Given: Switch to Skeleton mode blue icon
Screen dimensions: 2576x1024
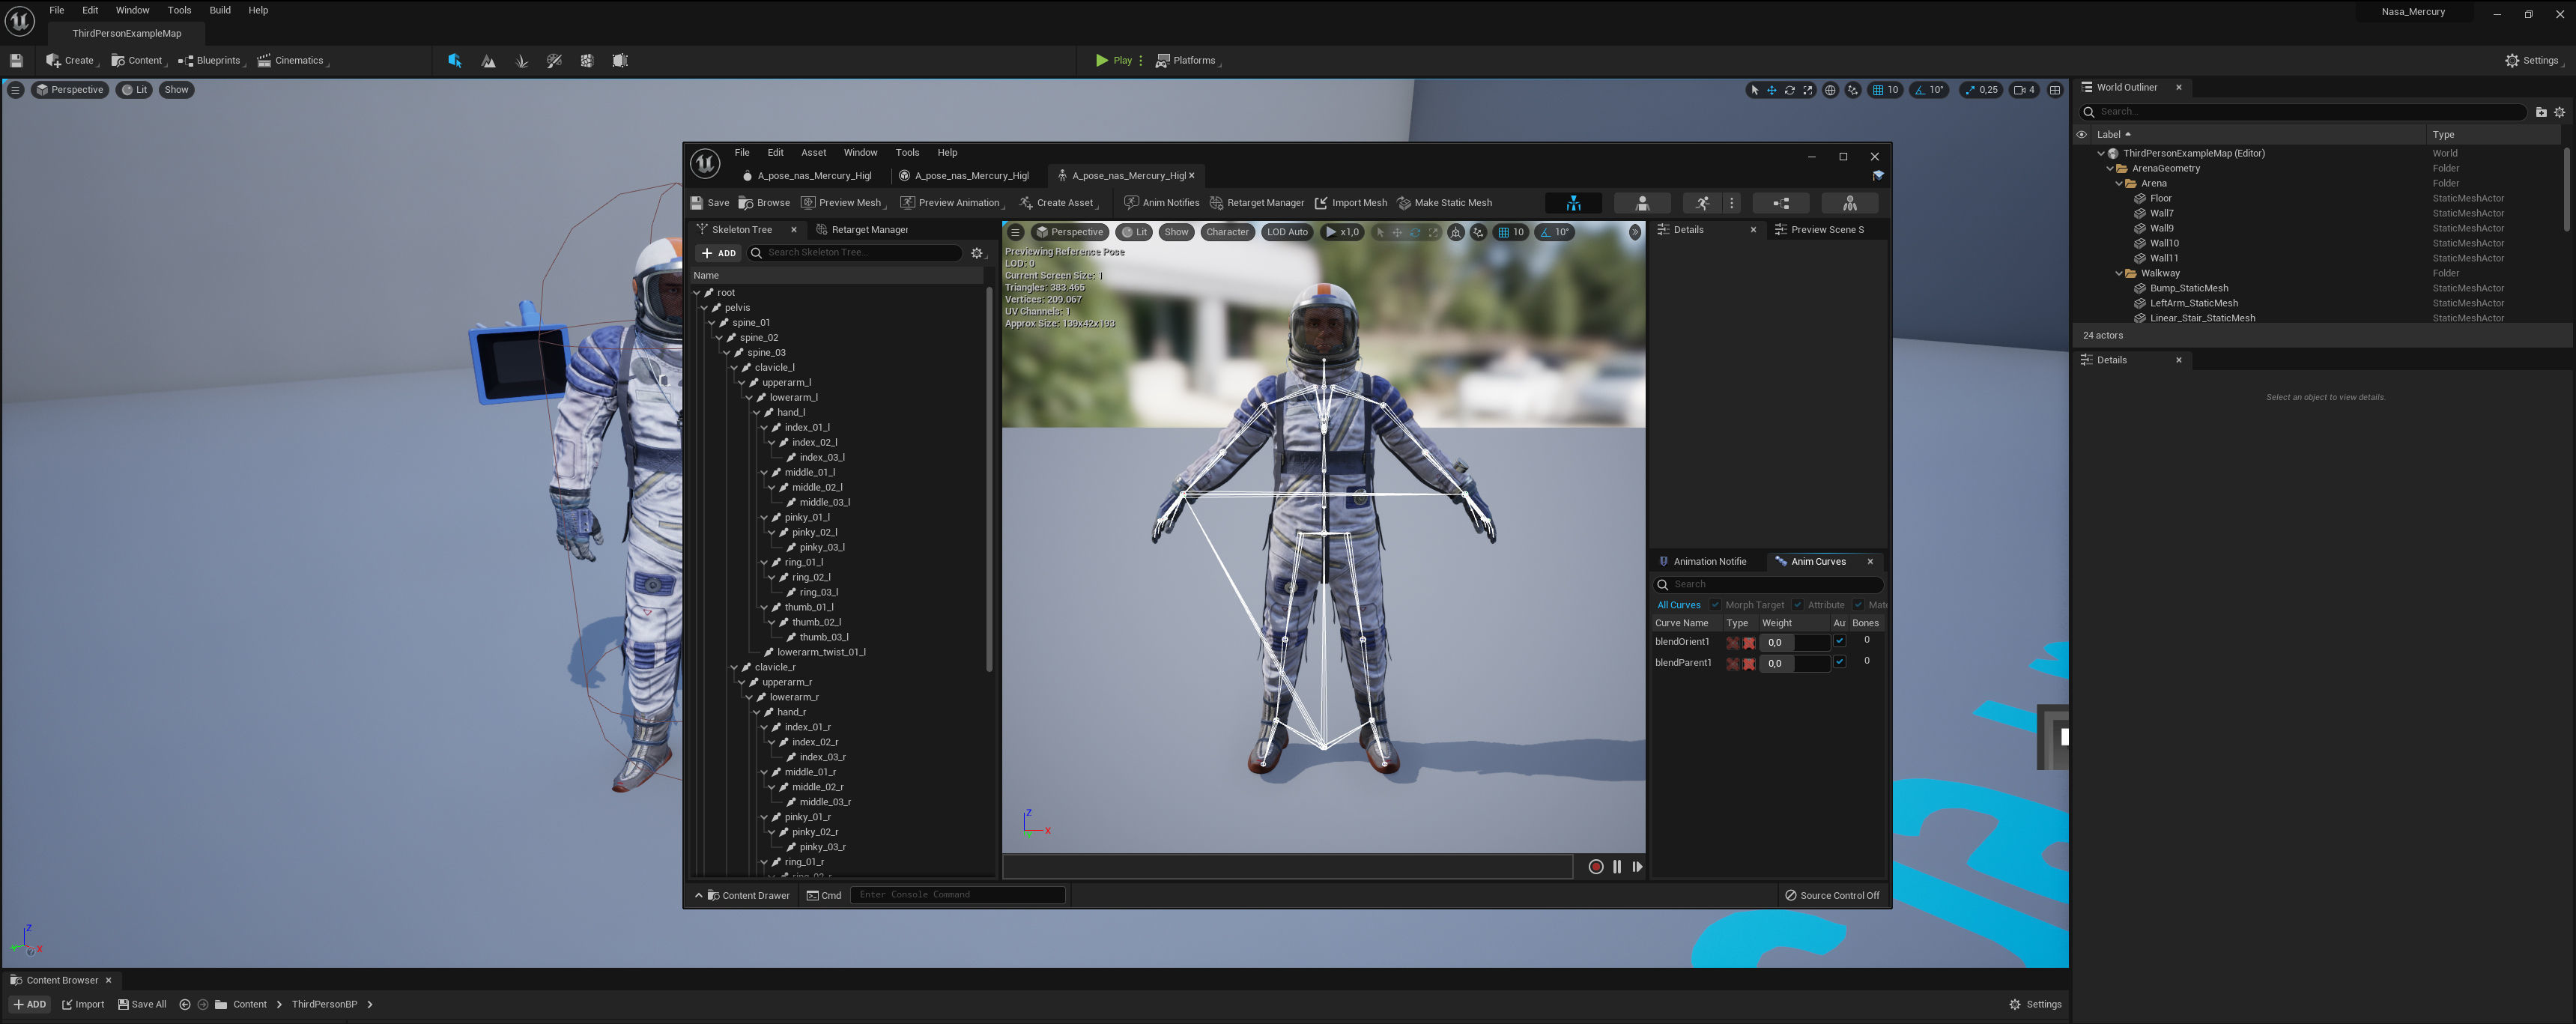Looking at the screenshot, I should tap(1573, 203).
